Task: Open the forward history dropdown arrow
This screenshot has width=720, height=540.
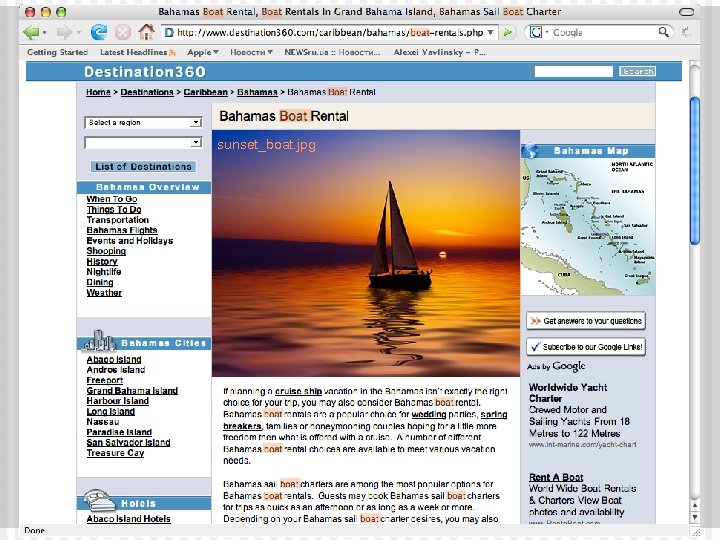Action: 79,33
